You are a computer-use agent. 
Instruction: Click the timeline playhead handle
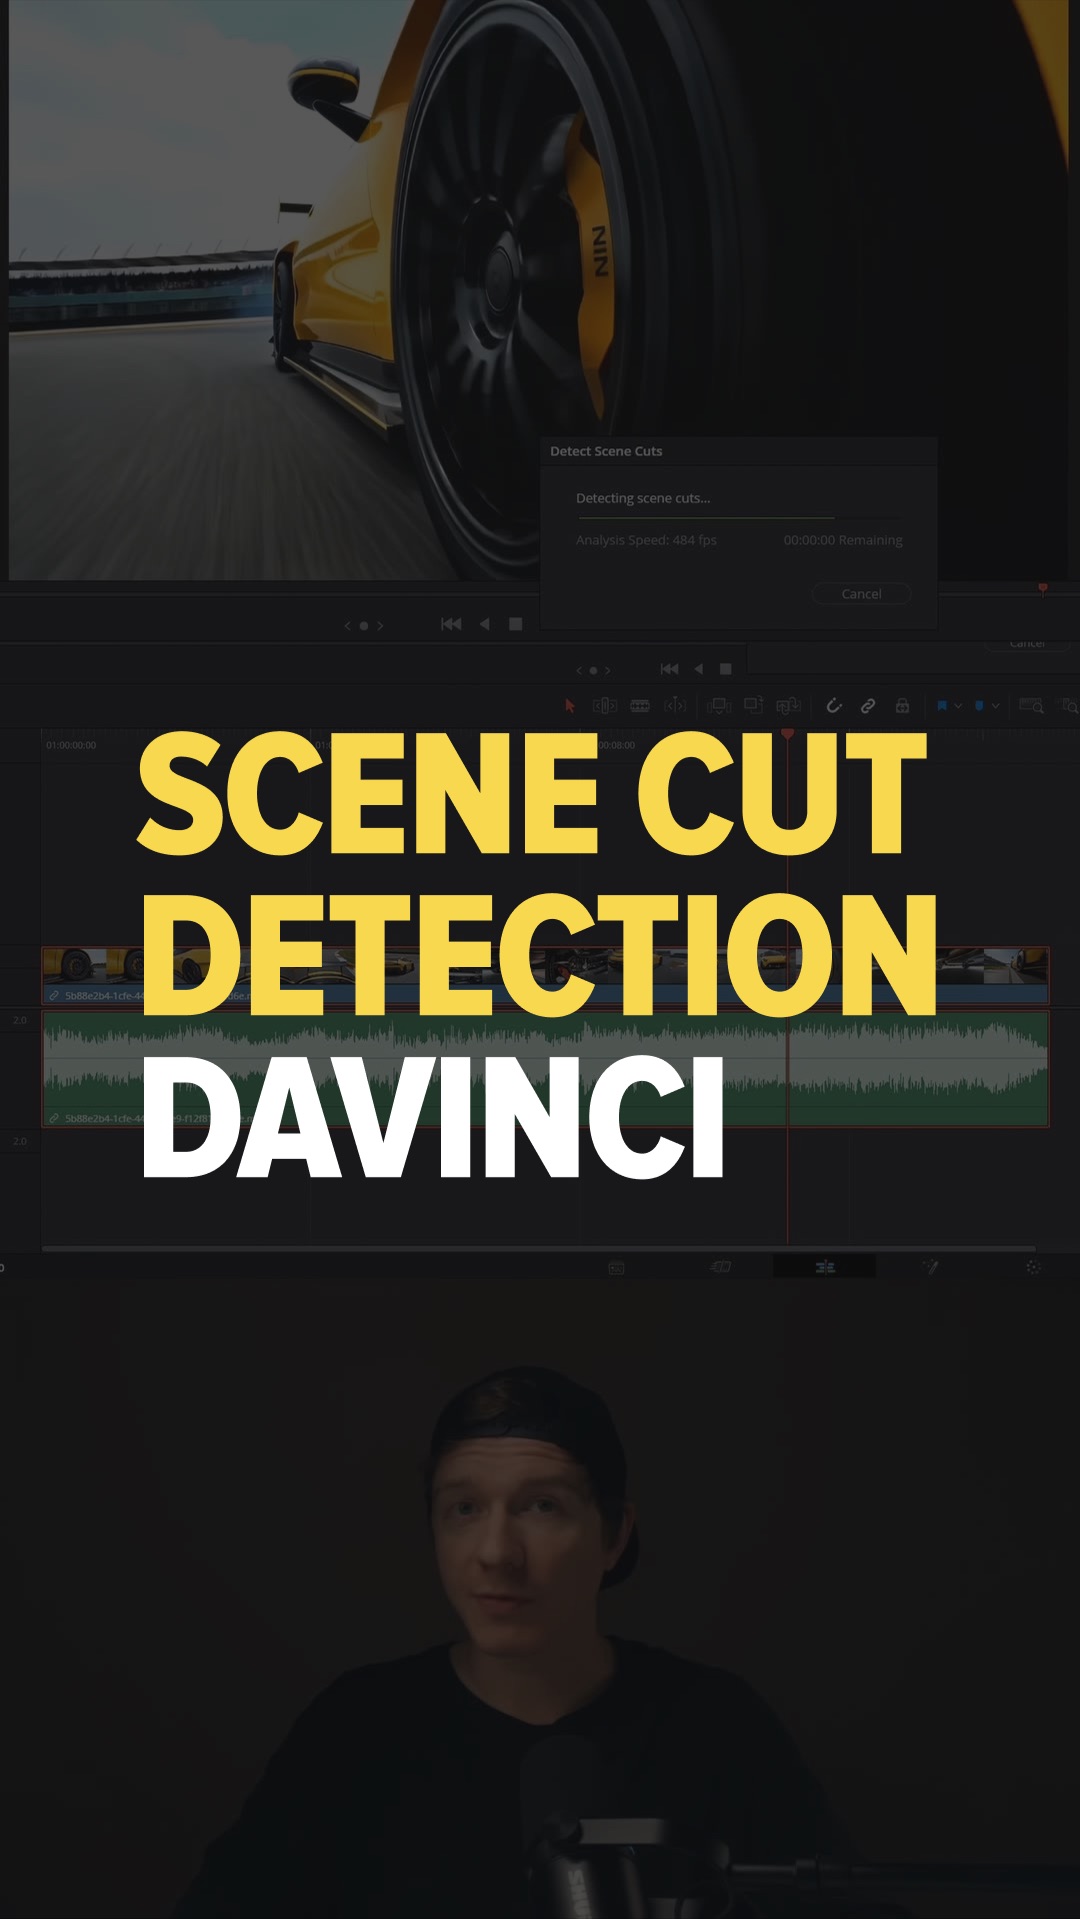coord(788,735)
